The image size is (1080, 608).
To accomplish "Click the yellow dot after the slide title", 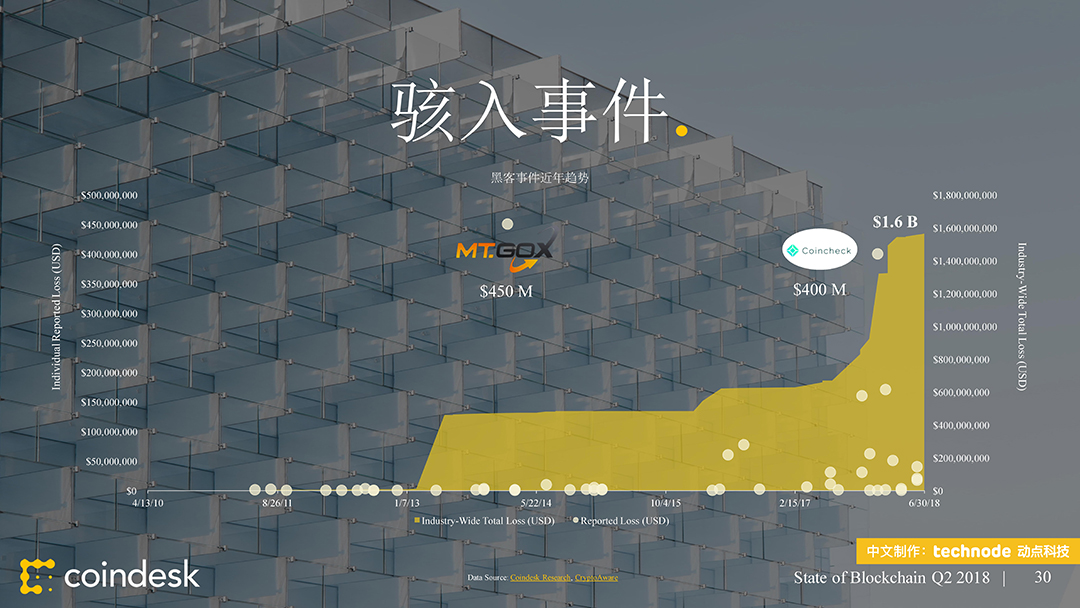I will click(682, 130).
